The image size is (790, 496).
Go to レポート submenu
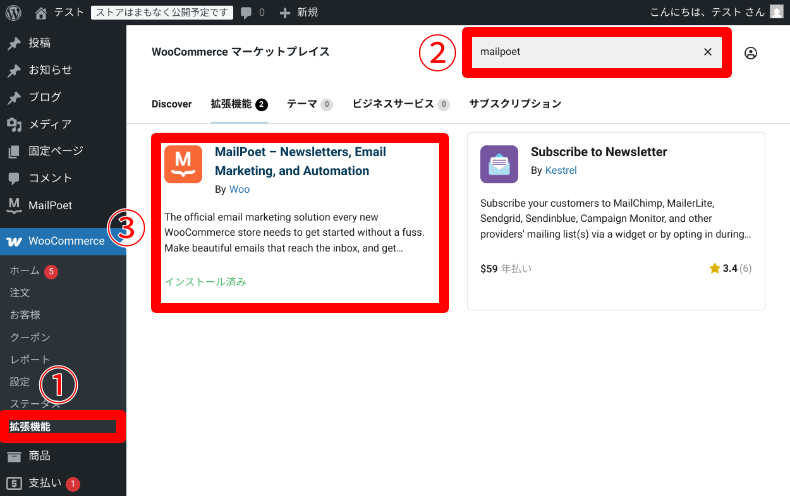tap(30, 359)
